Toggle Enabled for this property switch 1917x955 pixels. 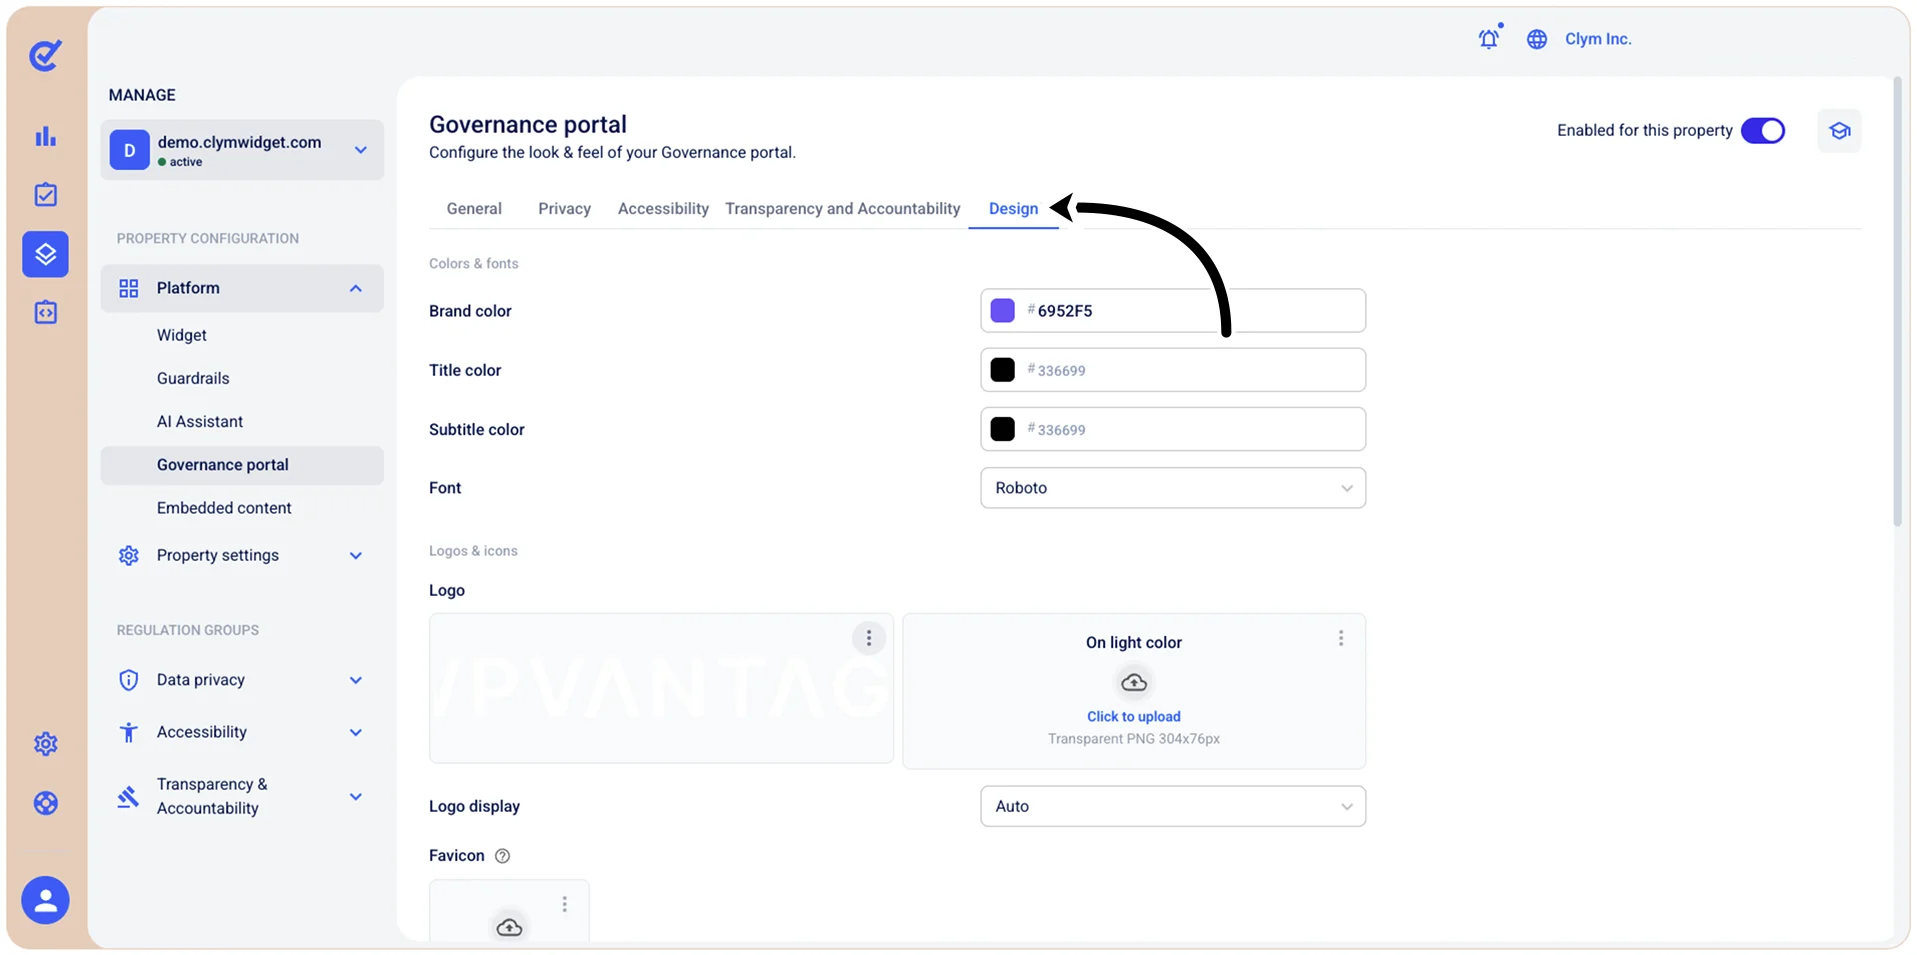pos(1763,131)
